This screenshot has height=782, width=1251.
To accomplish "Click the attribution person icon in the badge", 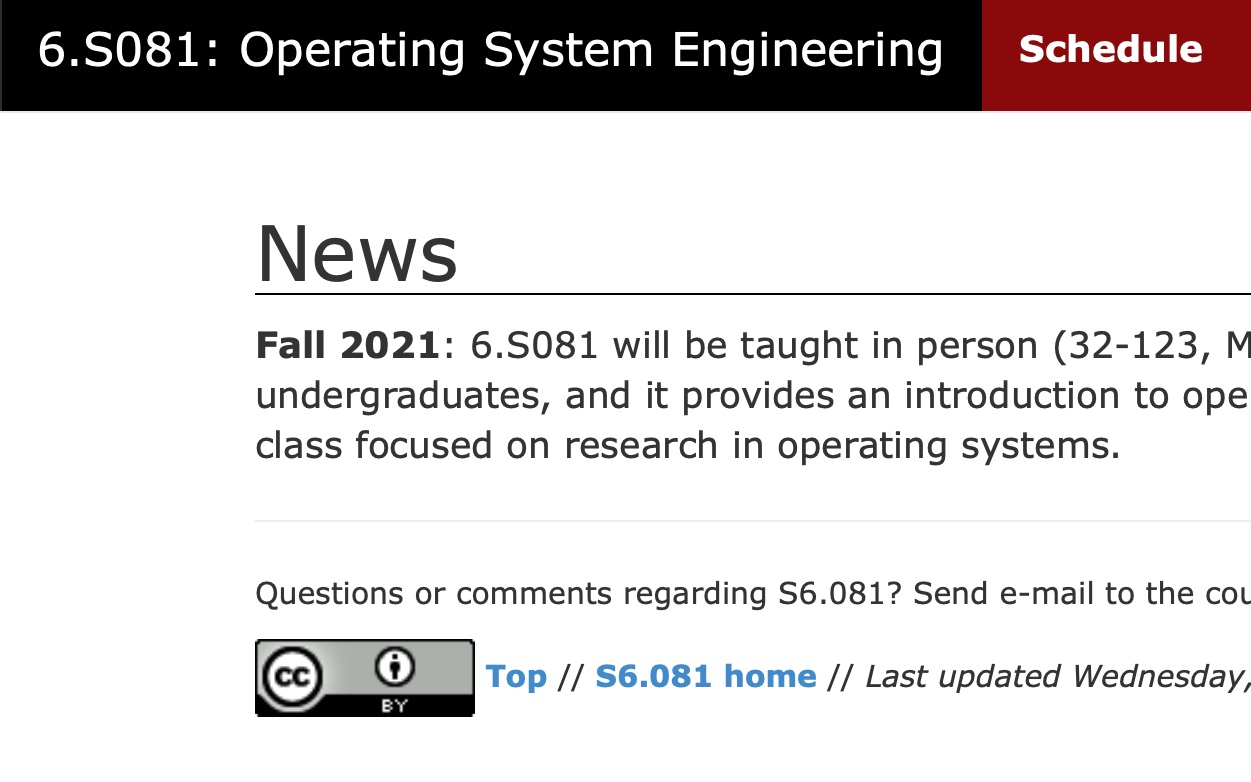I will [394, 667].
